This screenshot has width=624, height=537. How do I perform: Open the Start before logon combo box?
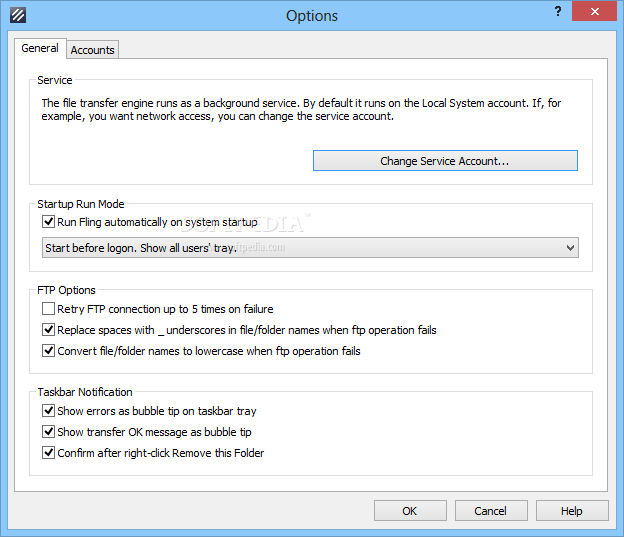(x=310, y=248)
